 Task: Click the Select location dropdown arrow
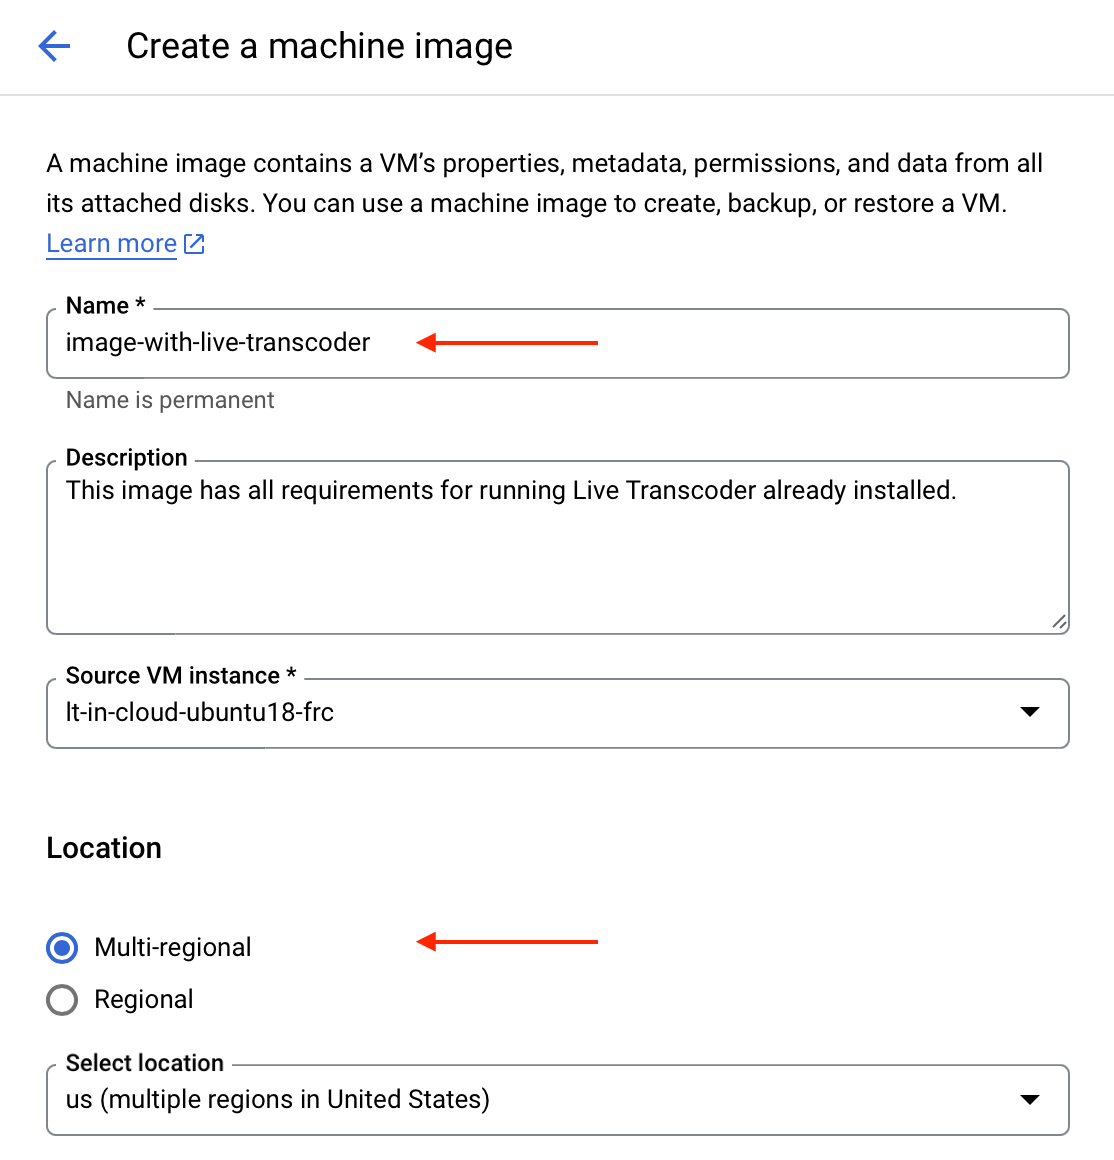[x=1030, y=1099]
